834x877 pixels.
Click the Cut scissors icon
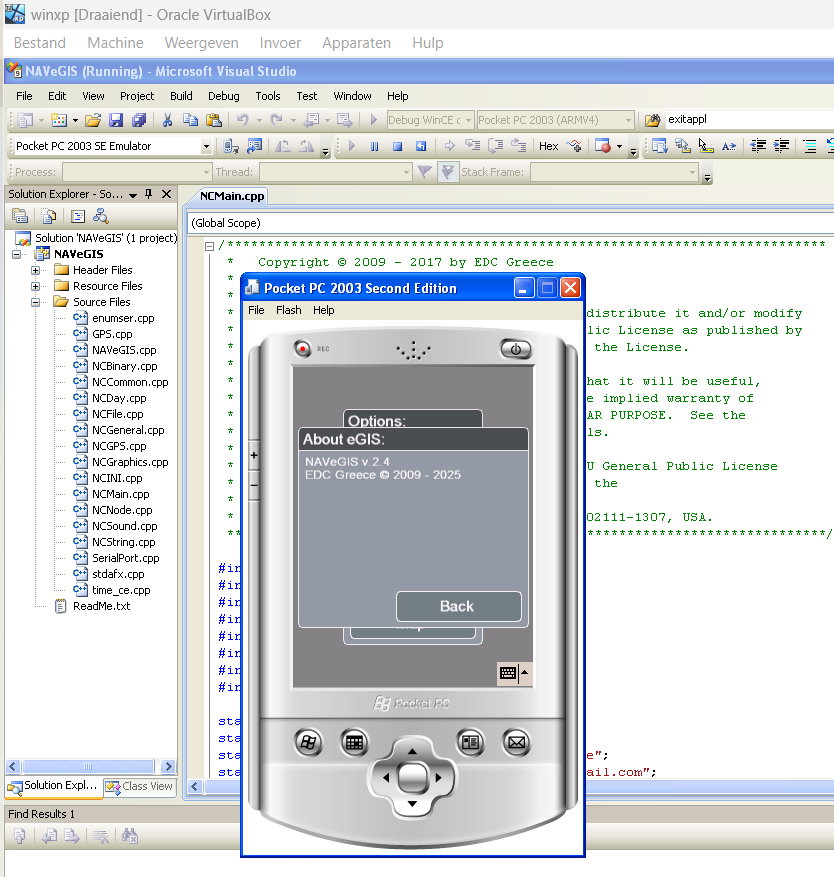(x=167, y=120)
